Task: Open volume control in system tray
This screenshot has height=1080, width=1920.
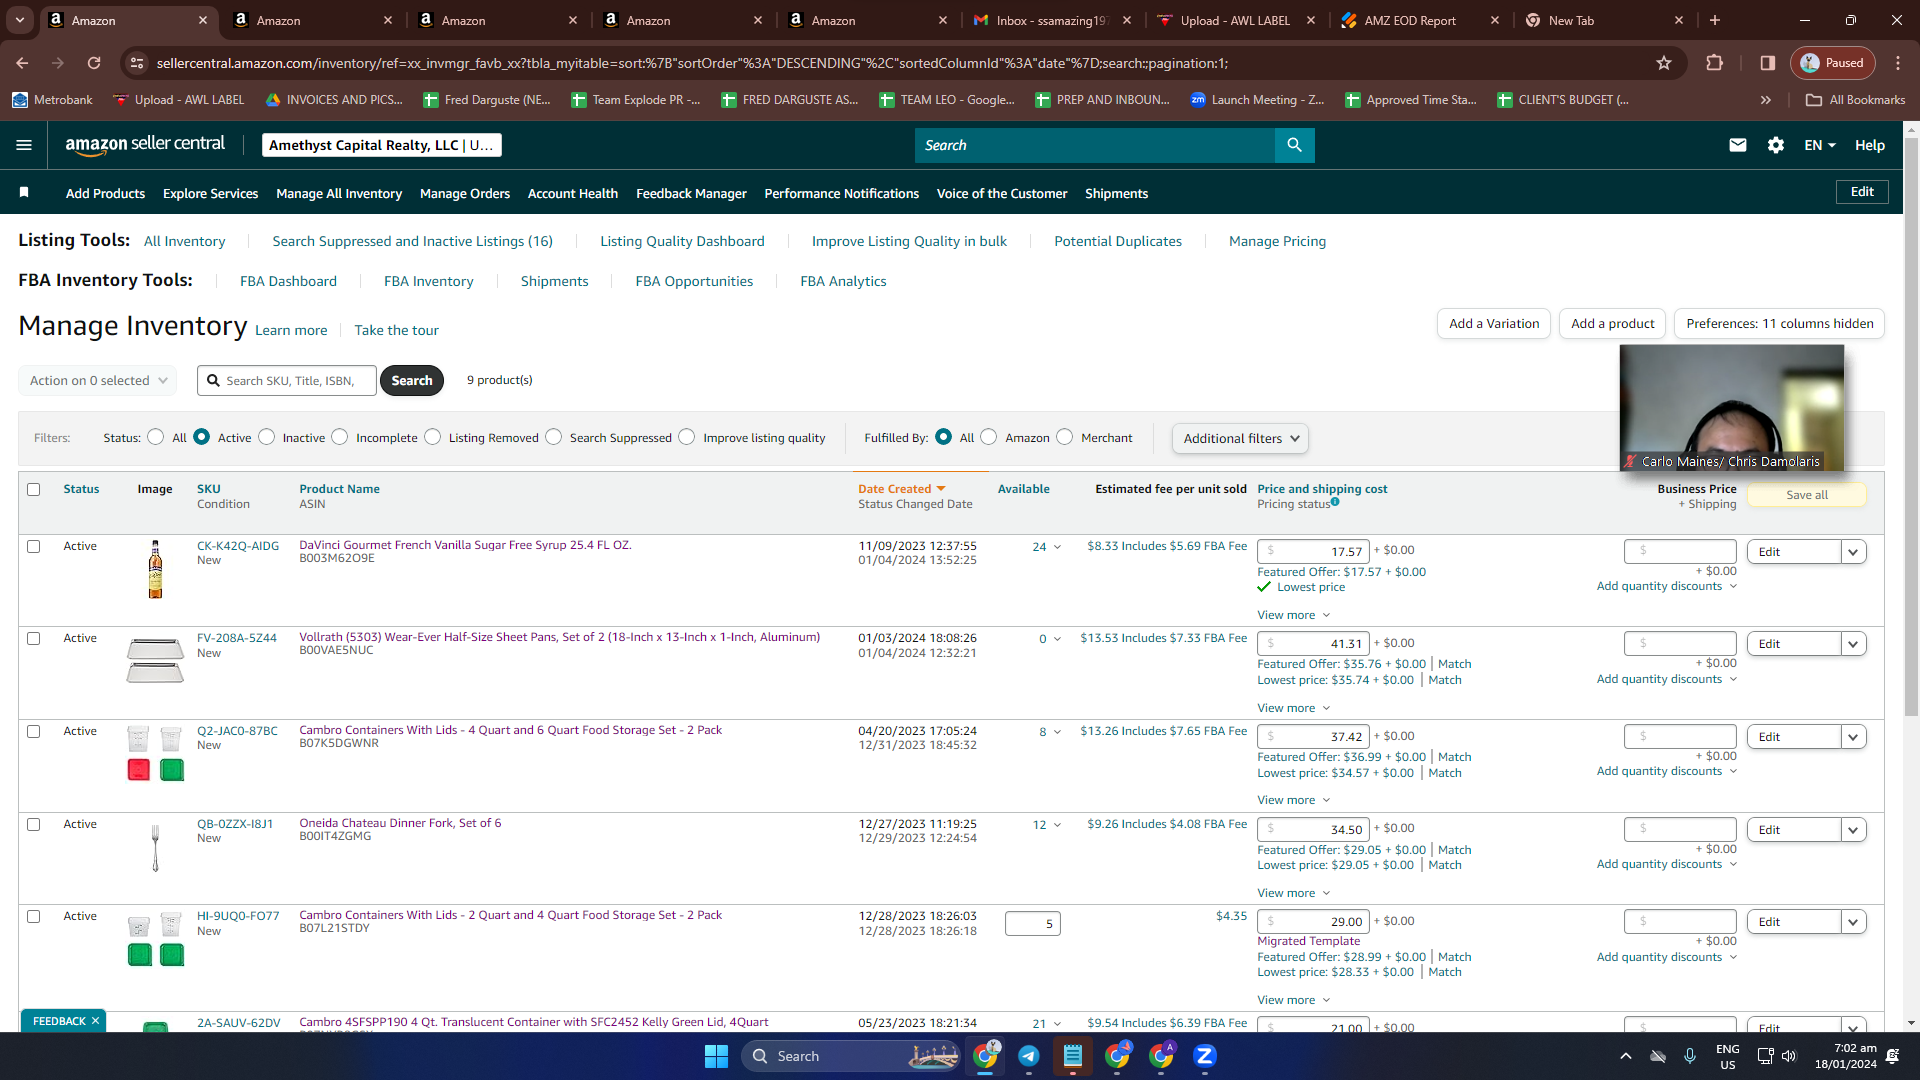Action: 1789,1056
